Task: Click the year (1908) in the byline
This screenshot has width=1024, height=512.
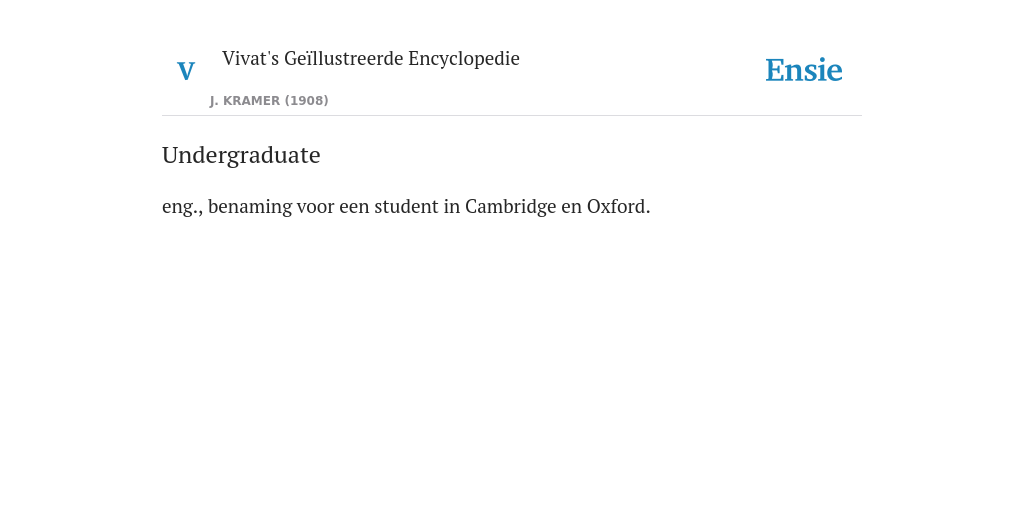Action: [x=306, y=101]
